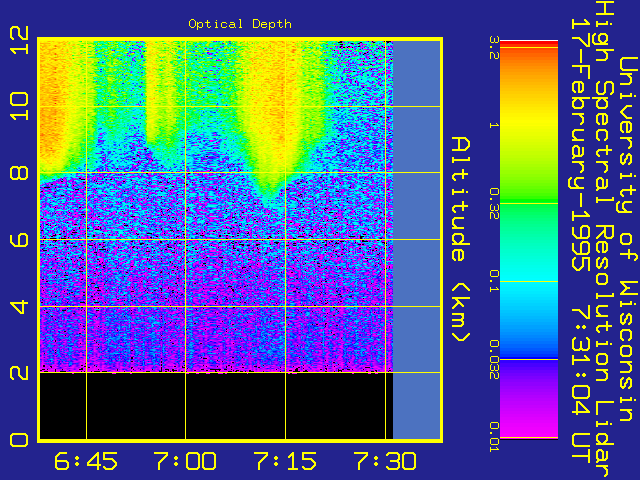
Task: Click the 7:00 time axis label
Action: tap(185, 461)
